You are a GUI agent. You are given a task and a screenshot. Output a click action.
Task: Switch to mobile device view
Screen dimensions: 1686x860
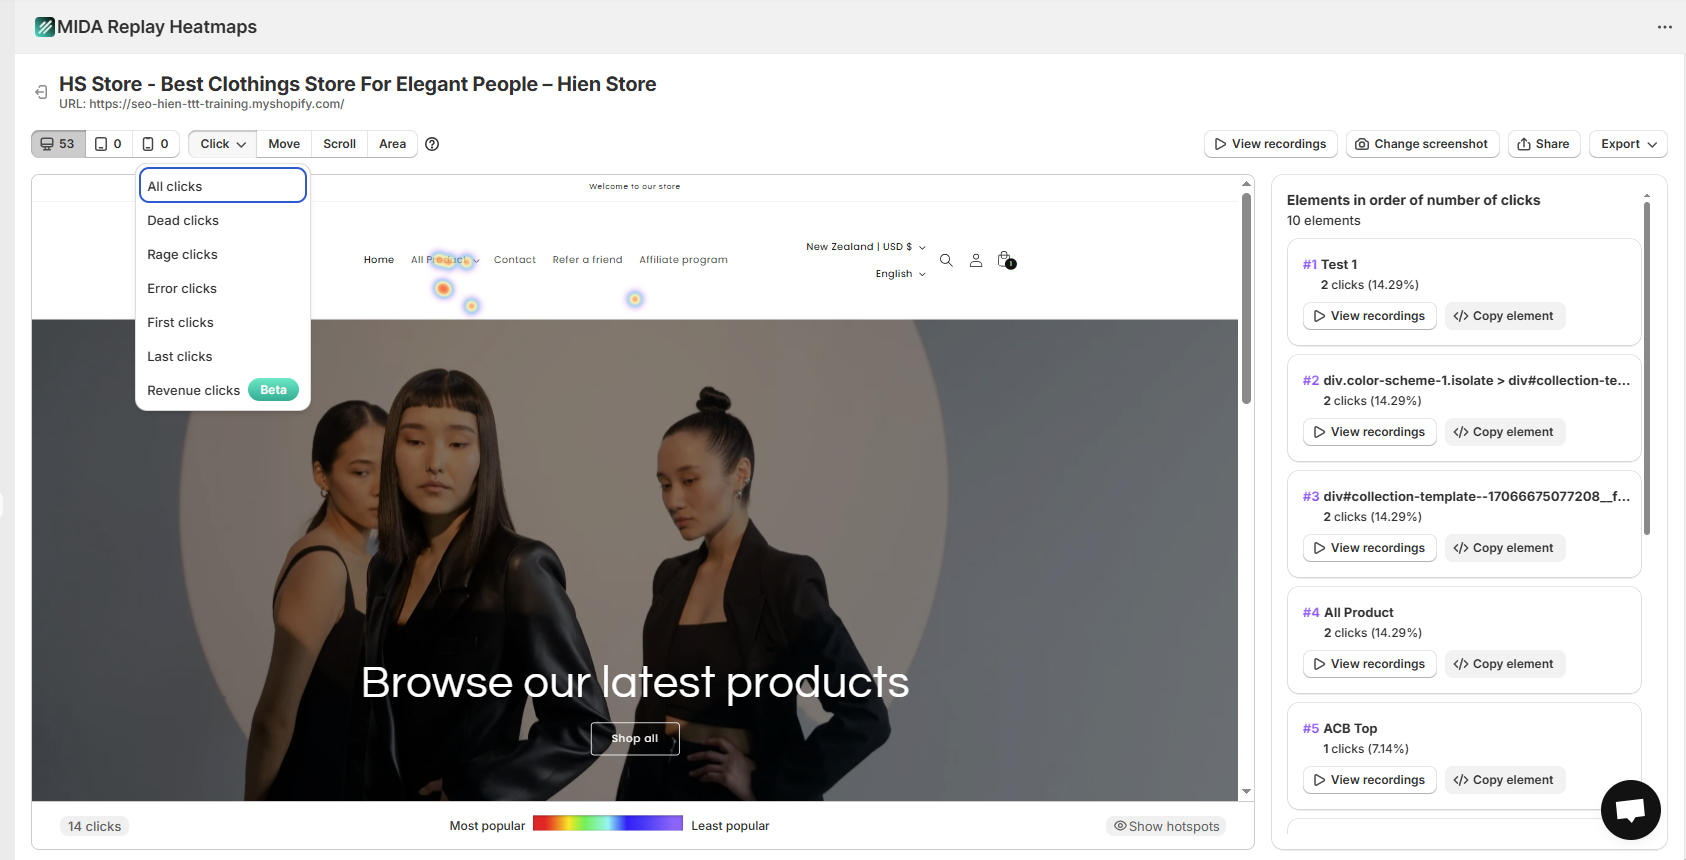pyautogui.click(x=155, y=144)
